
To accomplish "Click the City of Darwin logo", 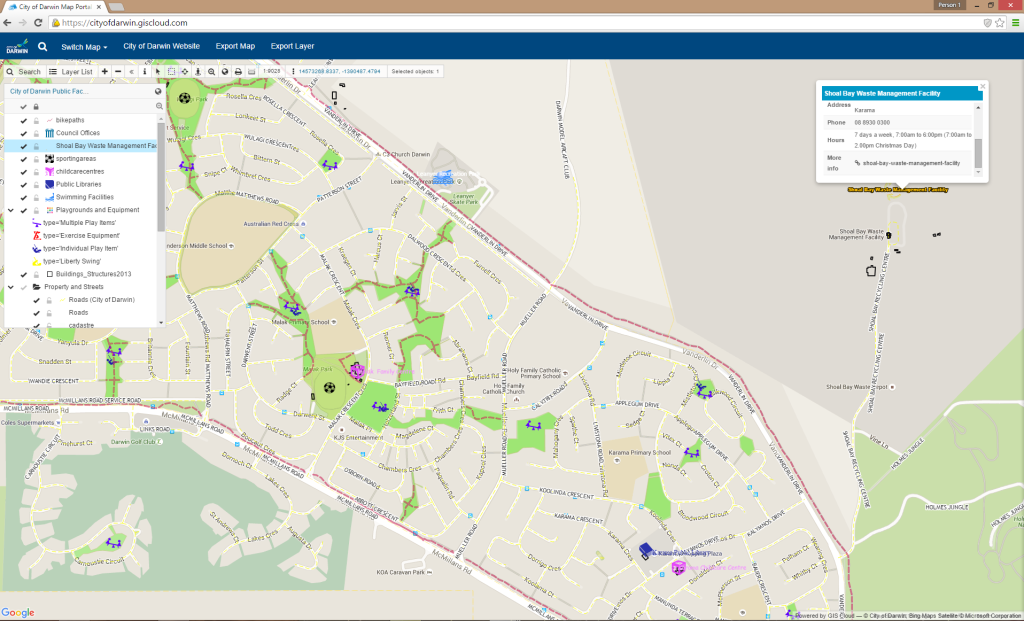I will (x=17, y=46).
